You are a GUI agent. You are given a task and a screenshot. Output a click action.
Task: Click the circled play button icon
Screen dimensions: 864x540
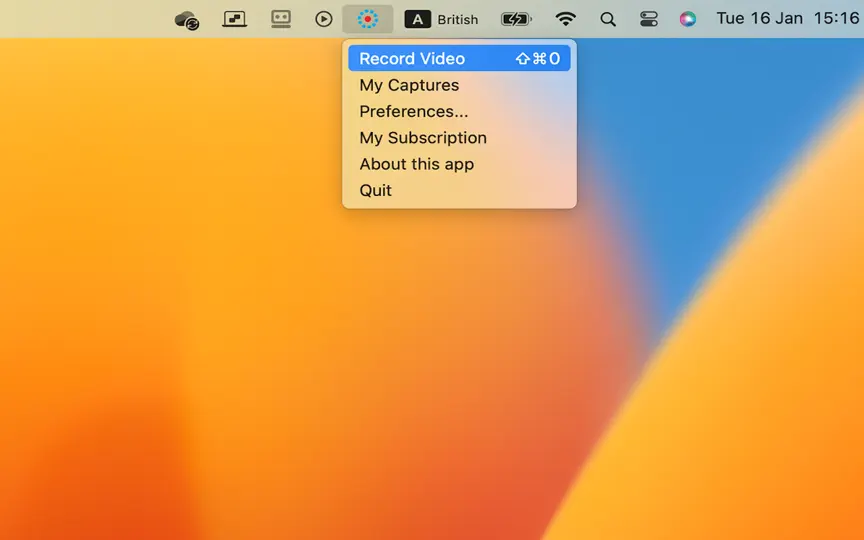(323, 19)
